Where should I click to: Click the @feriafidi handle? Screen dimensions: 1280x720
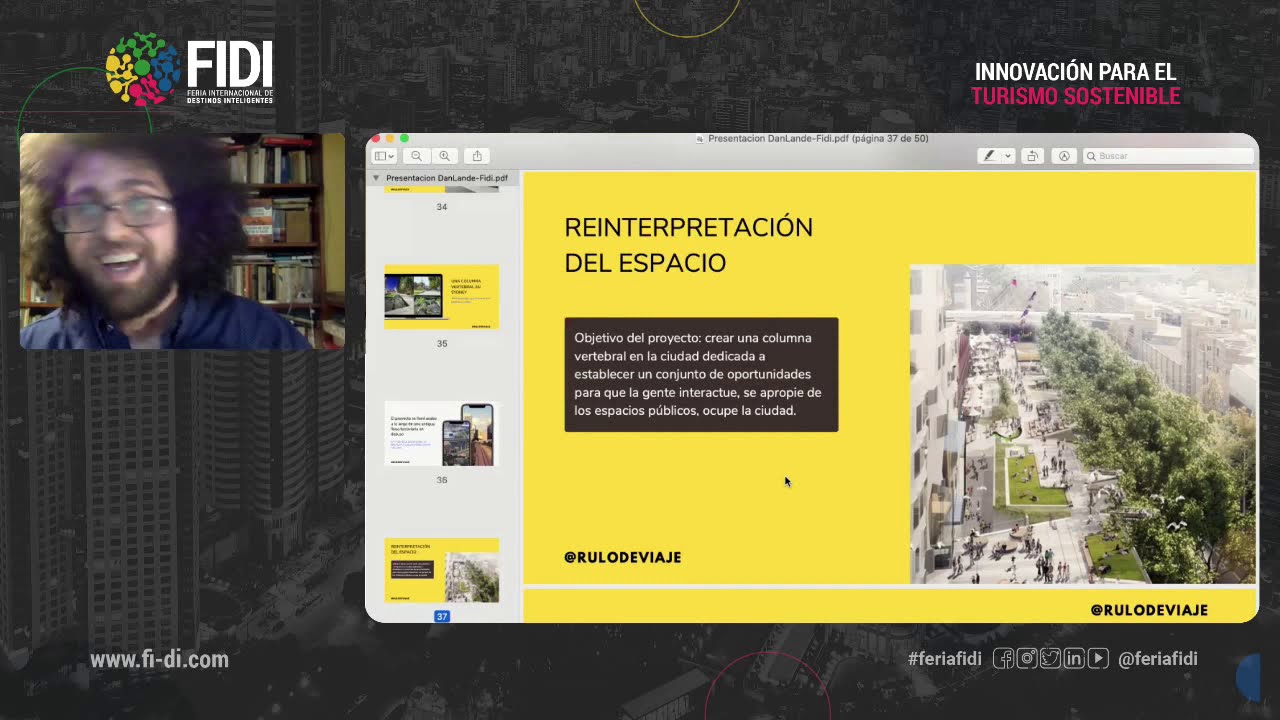[1158, 659]
